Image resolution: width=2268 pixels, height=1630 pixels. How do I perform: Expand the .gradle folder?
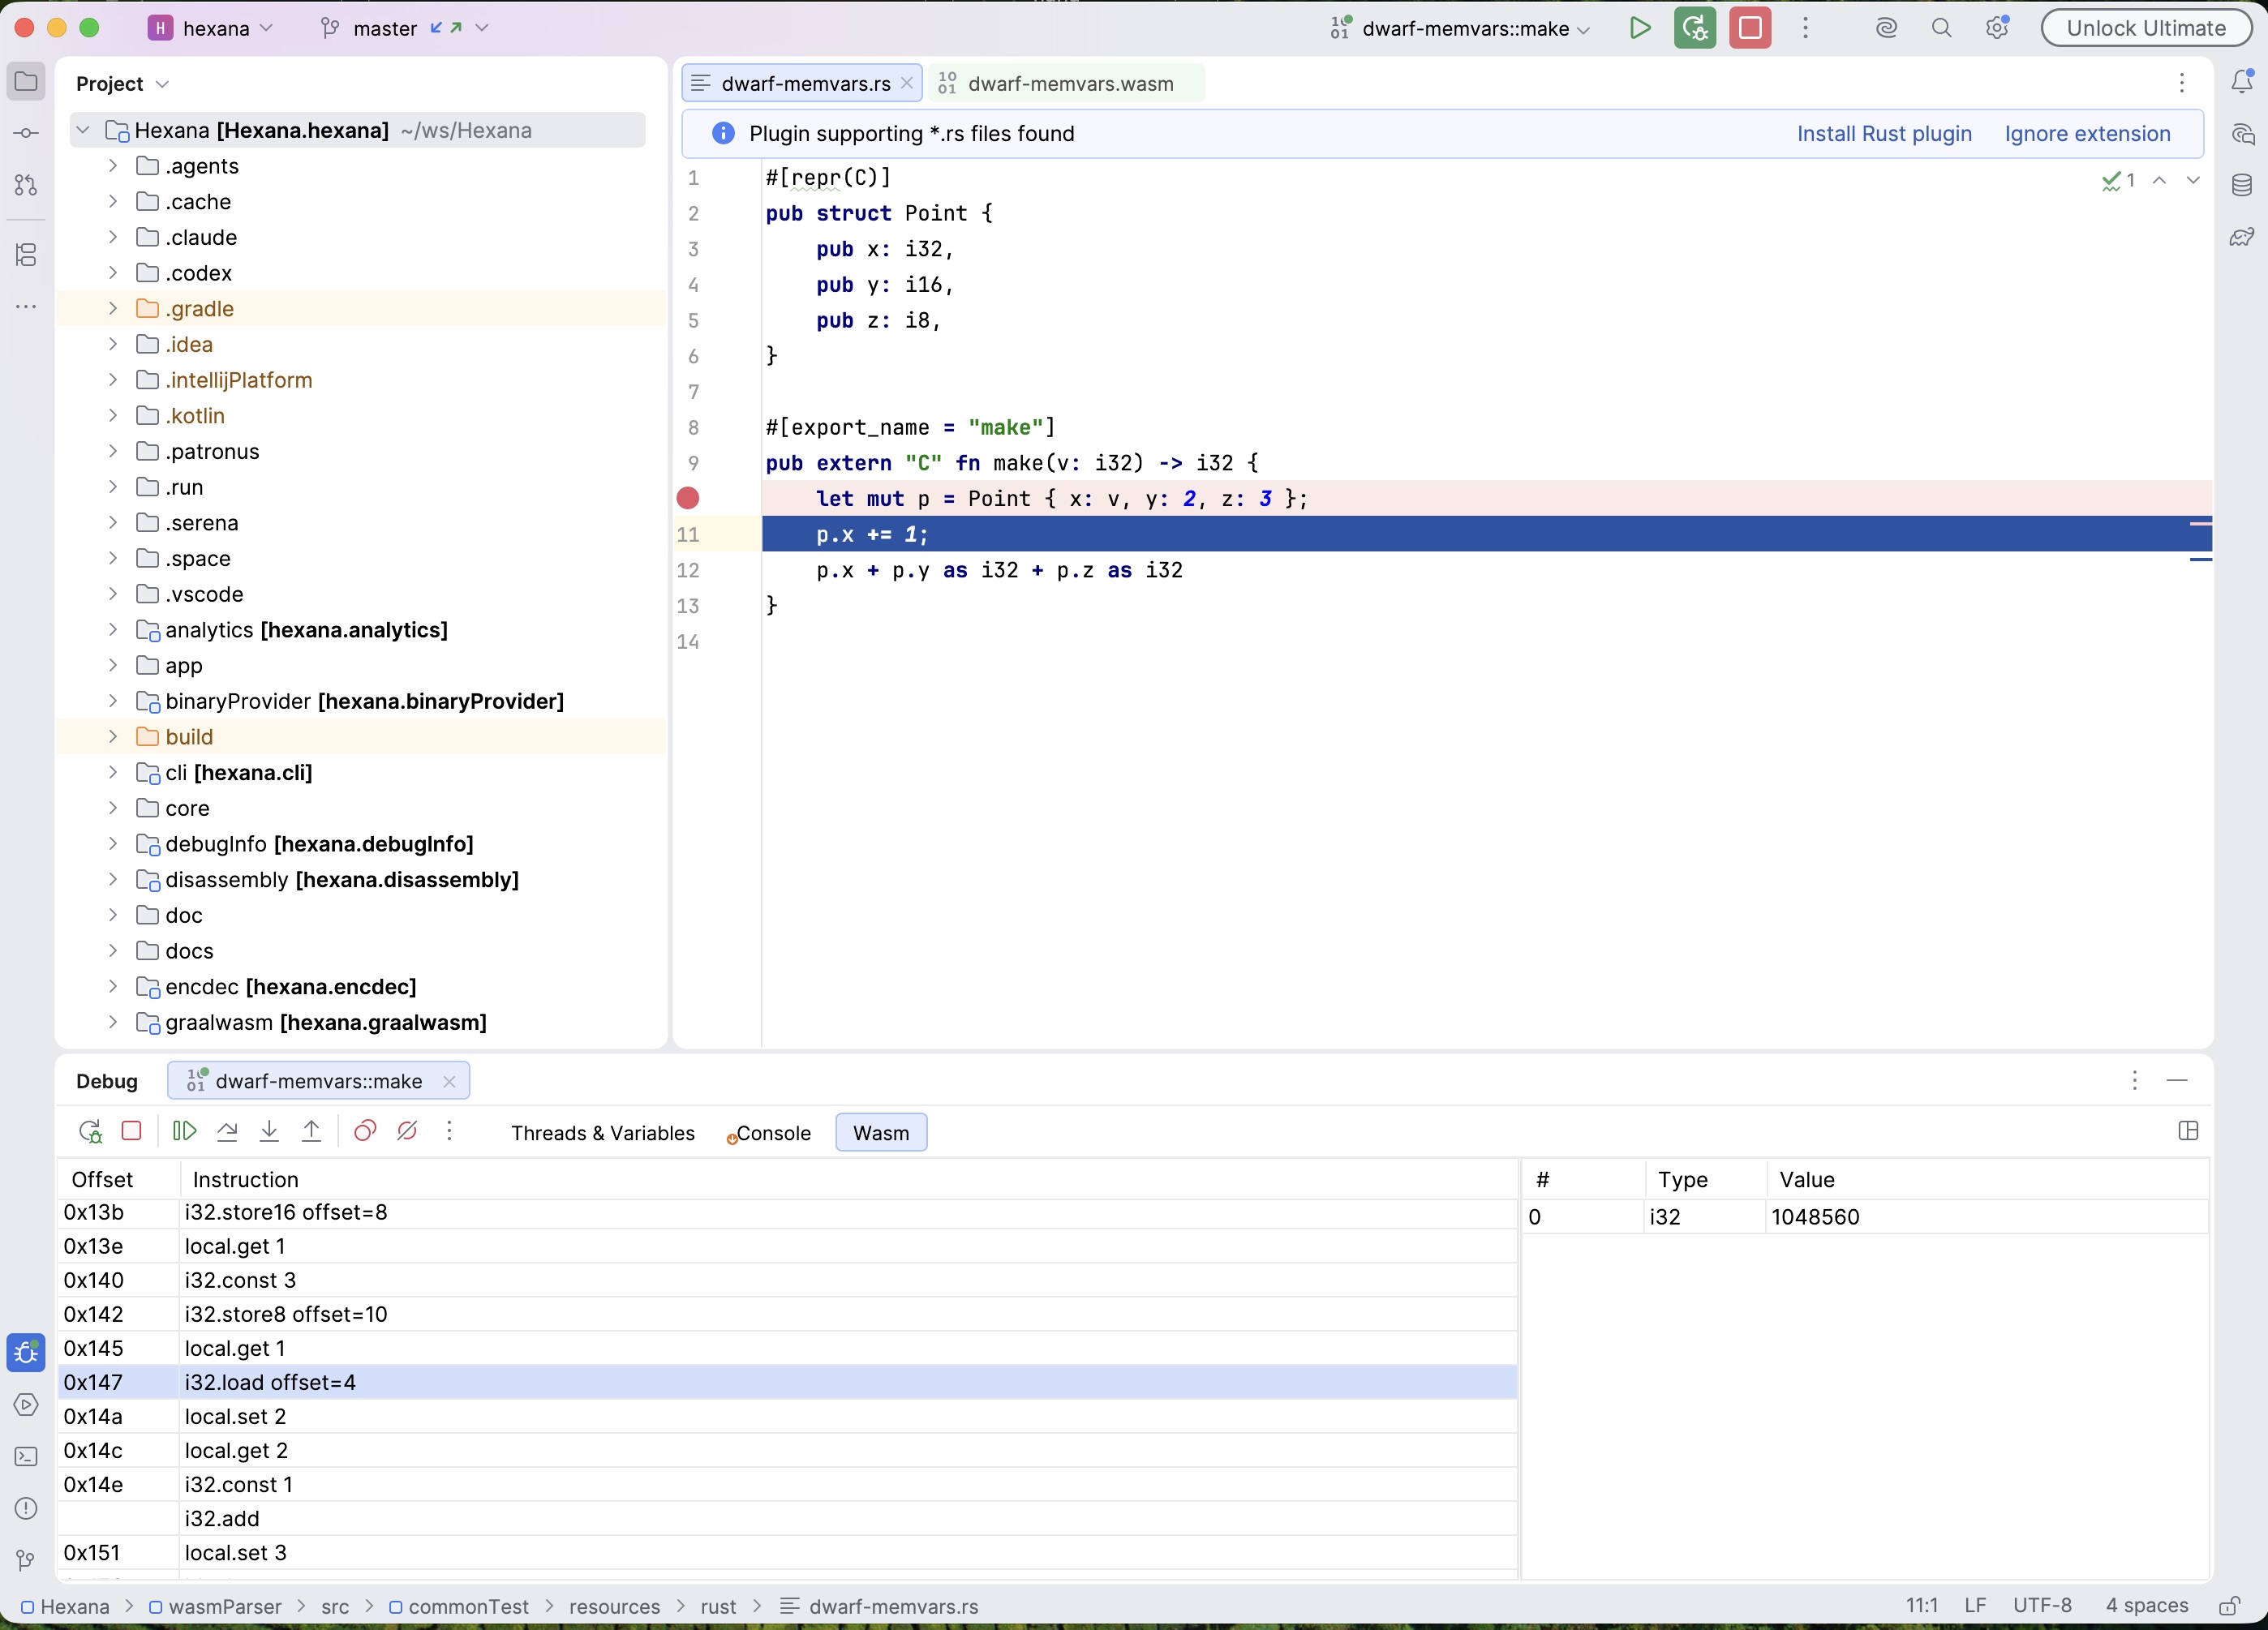pyautogui.click(x=113, y=308)
